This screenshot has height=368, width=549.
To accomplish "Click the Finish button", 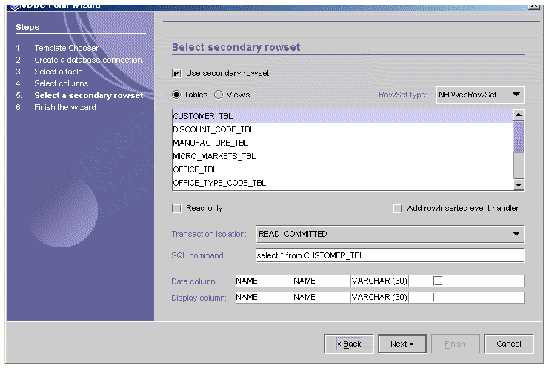I will click(x=455, y=344).
